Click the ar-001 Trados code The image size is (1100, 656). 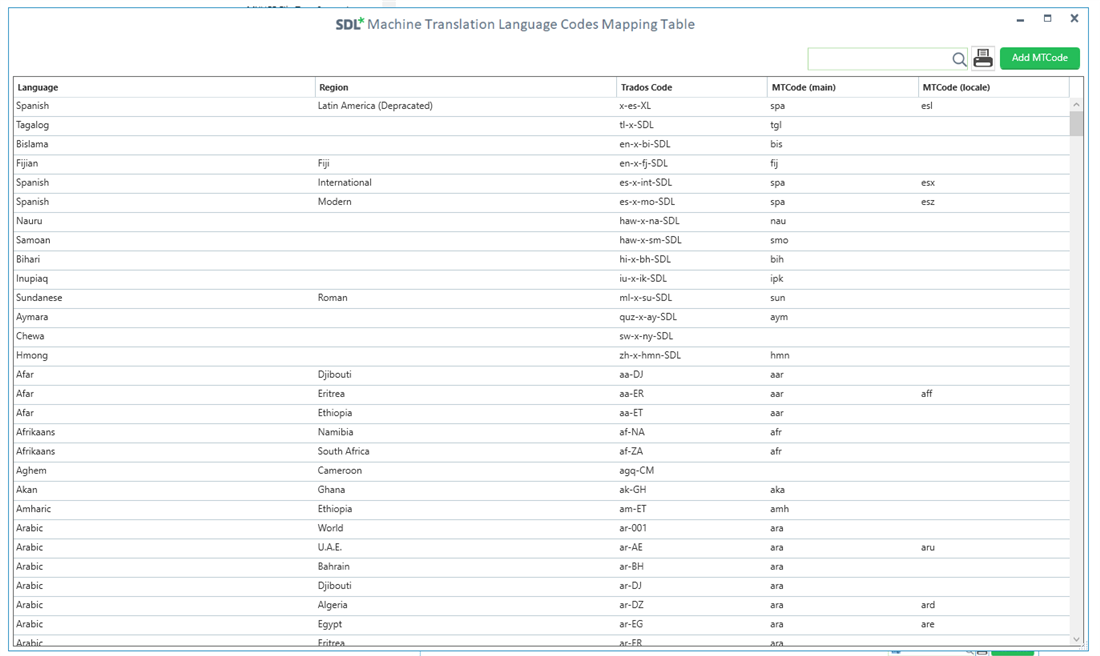coord(633,528)
